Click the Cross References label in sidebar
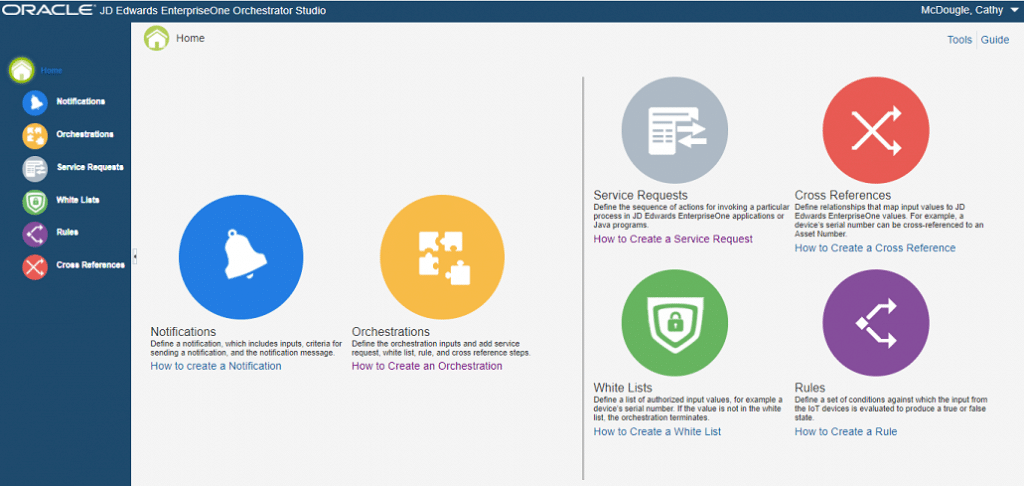This screenshot has height=486, width=1024. coord(91,265)
